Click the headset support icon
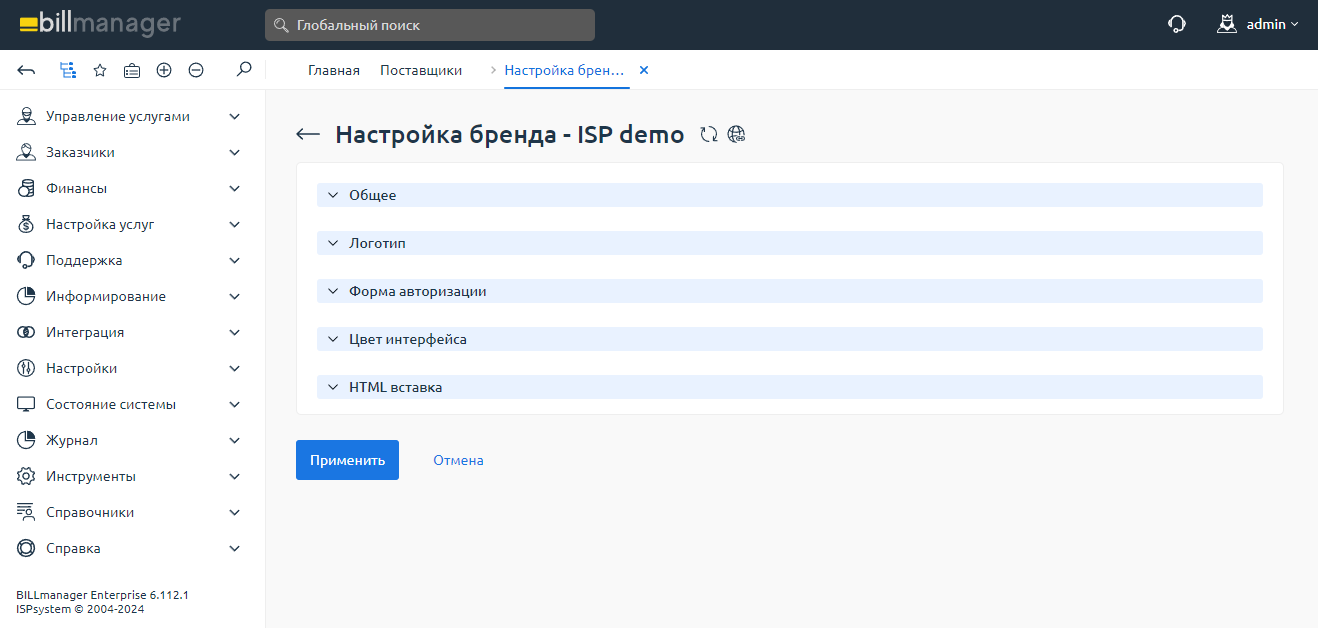This screenshot has width=1318, height=628. (1177, 24)
